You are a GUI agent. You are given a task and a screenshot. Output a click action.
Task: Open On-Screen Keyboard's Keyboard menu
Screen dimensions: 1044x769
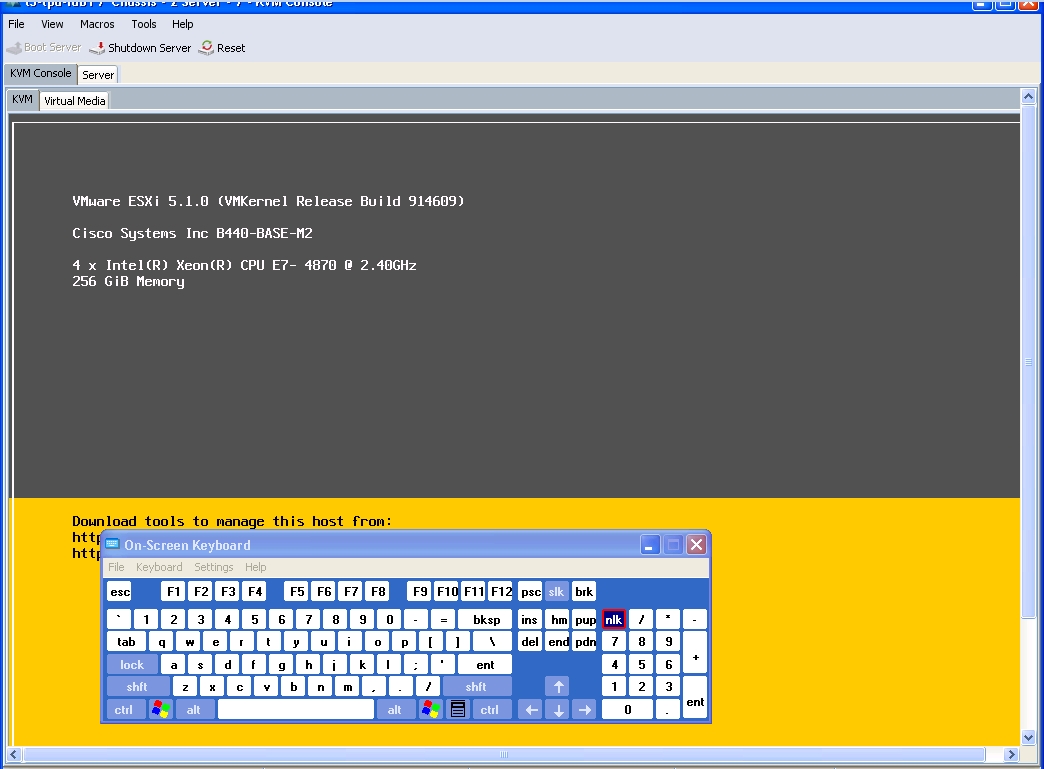tap(159, 567)
